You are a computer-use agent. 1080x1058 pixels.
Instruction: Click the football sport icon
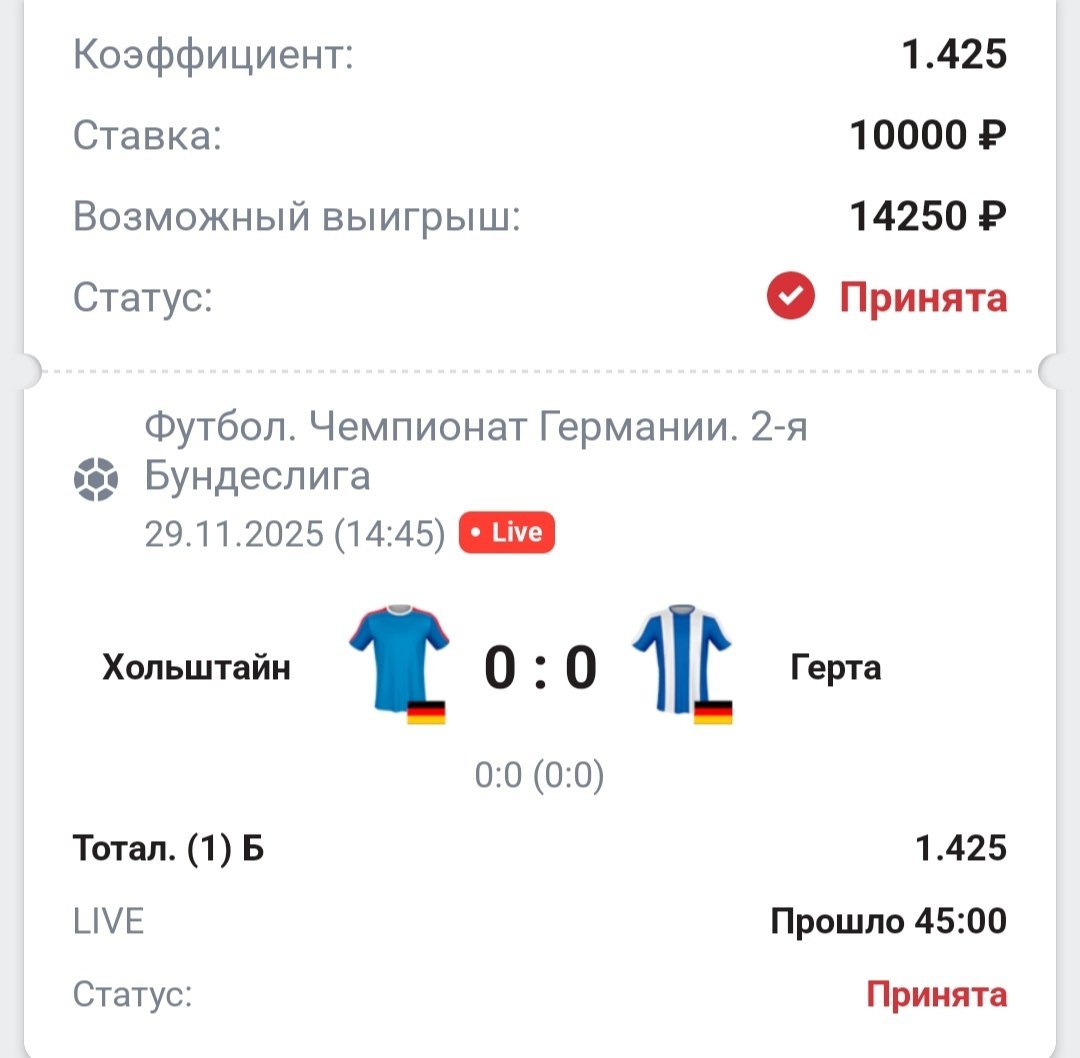click(96, 480)
